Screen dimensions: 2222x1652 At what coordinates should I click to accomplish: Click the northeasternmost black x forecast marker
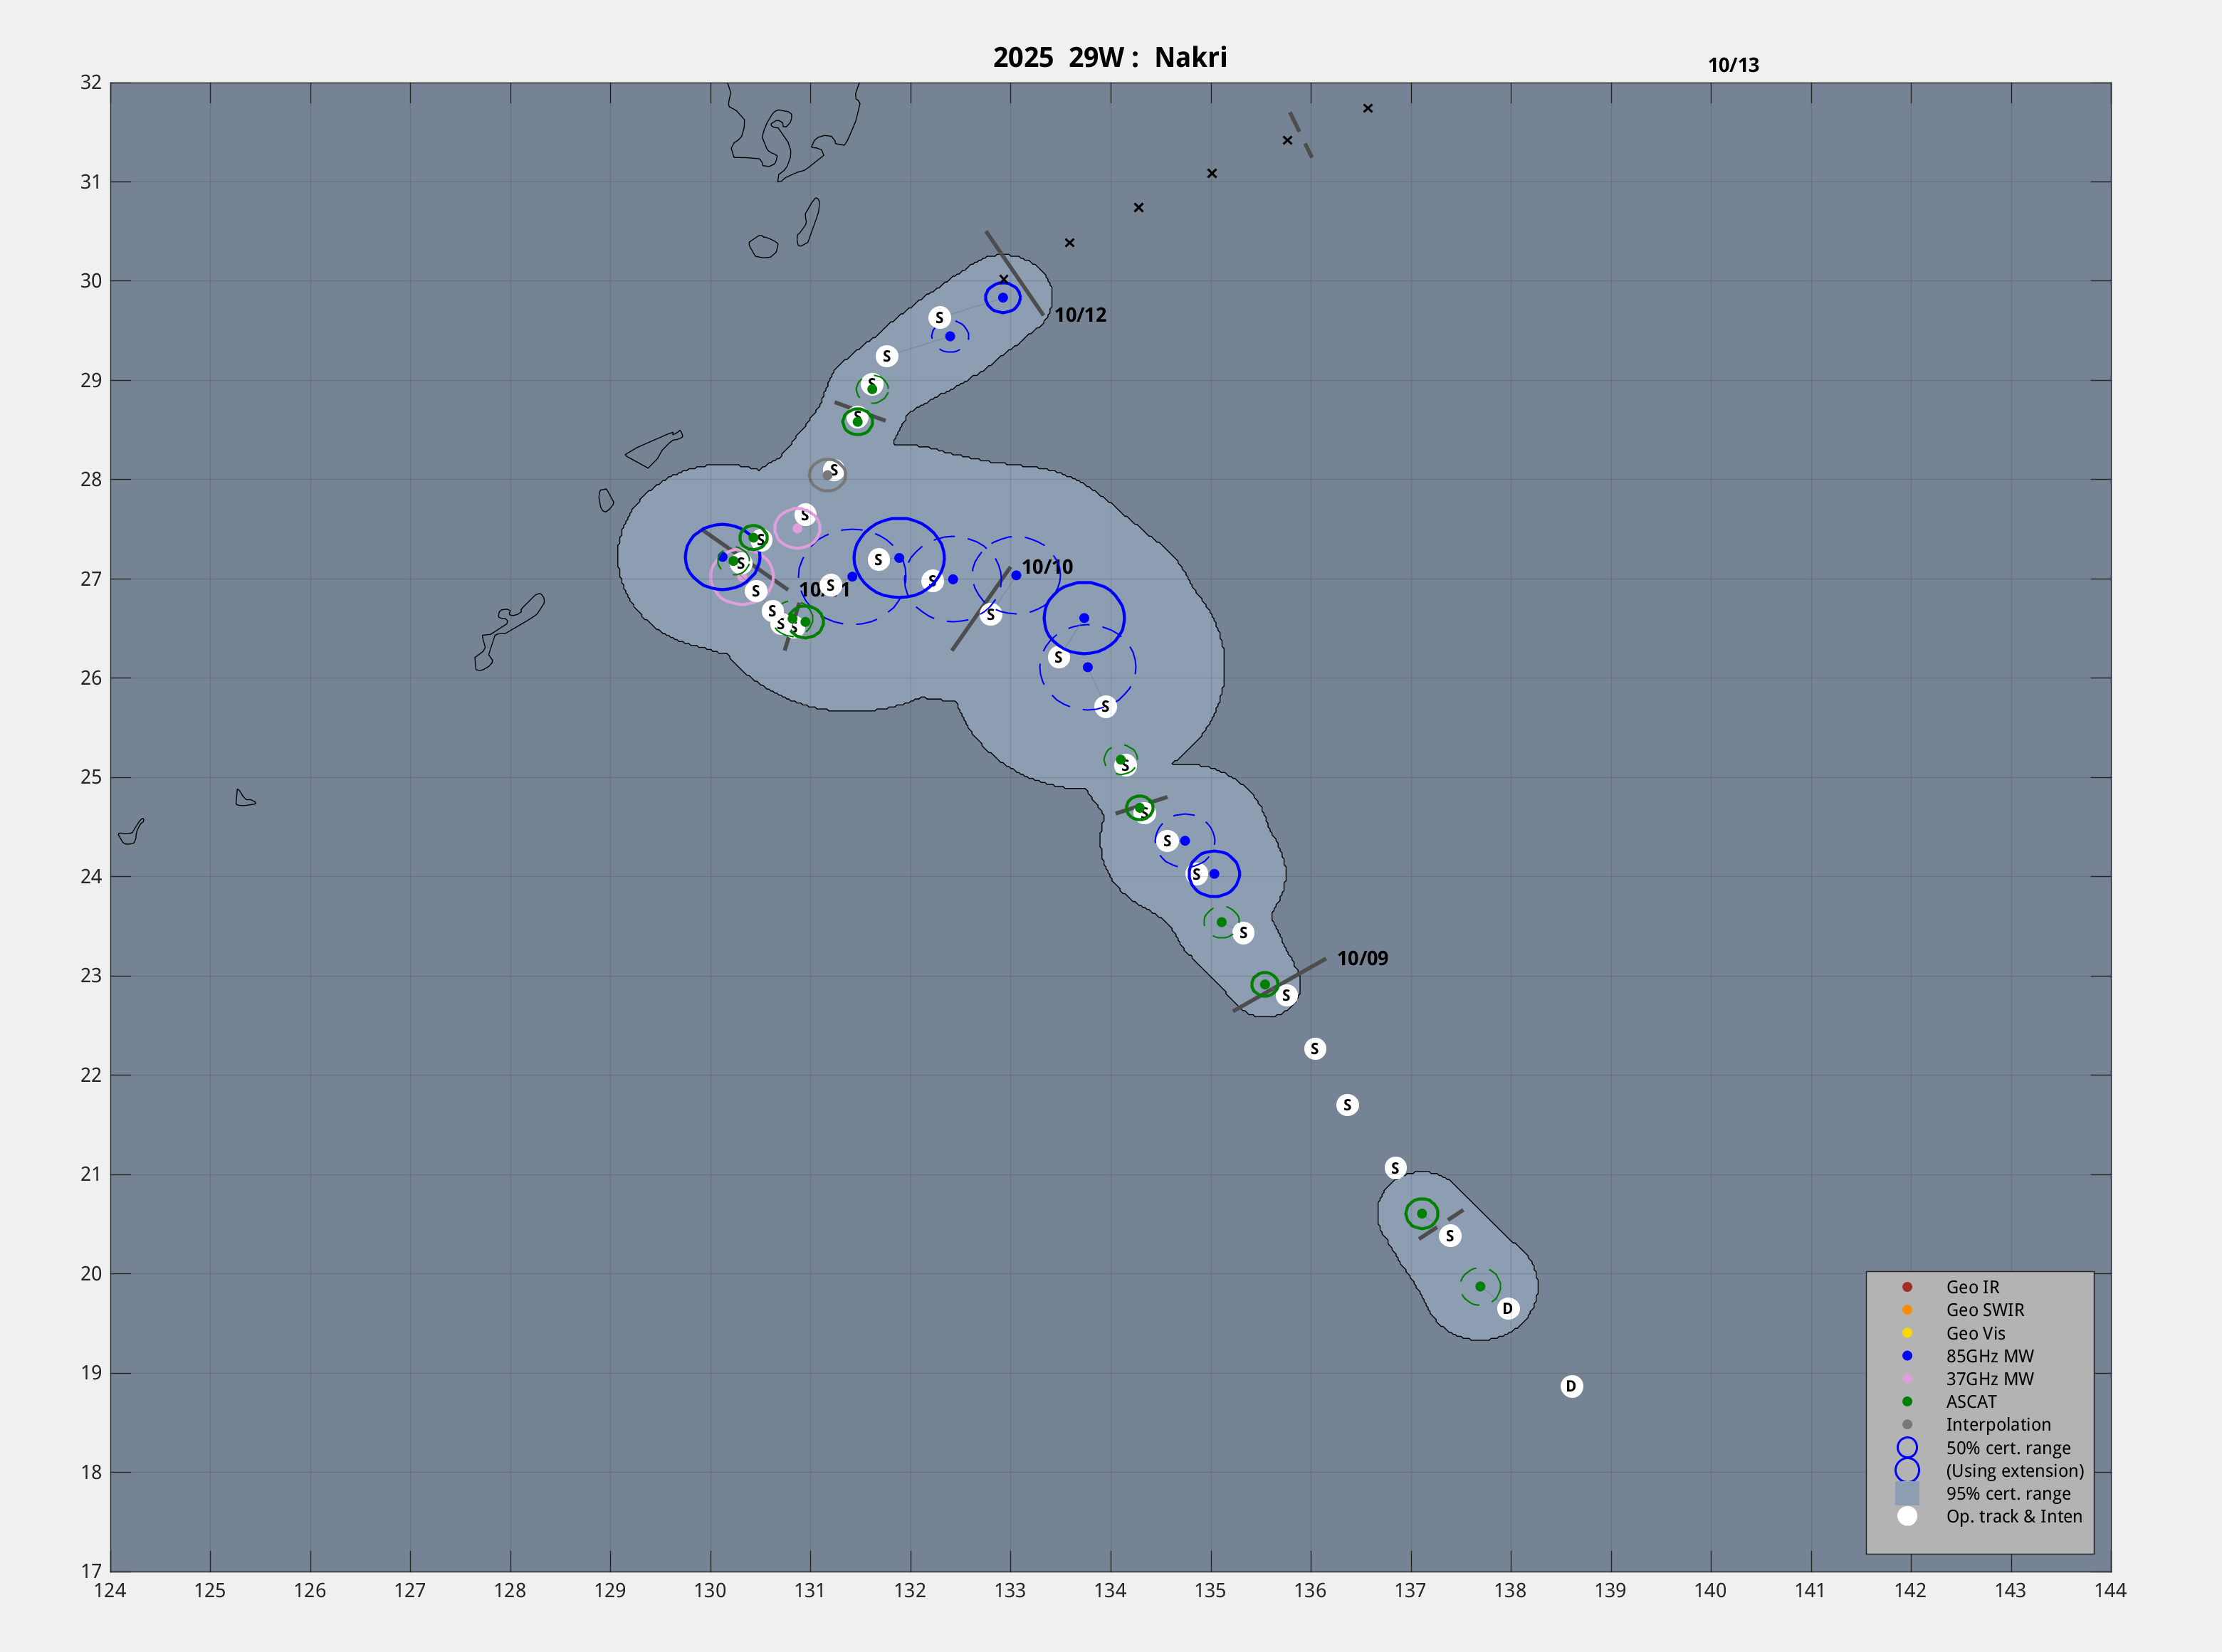[1367, 108]
